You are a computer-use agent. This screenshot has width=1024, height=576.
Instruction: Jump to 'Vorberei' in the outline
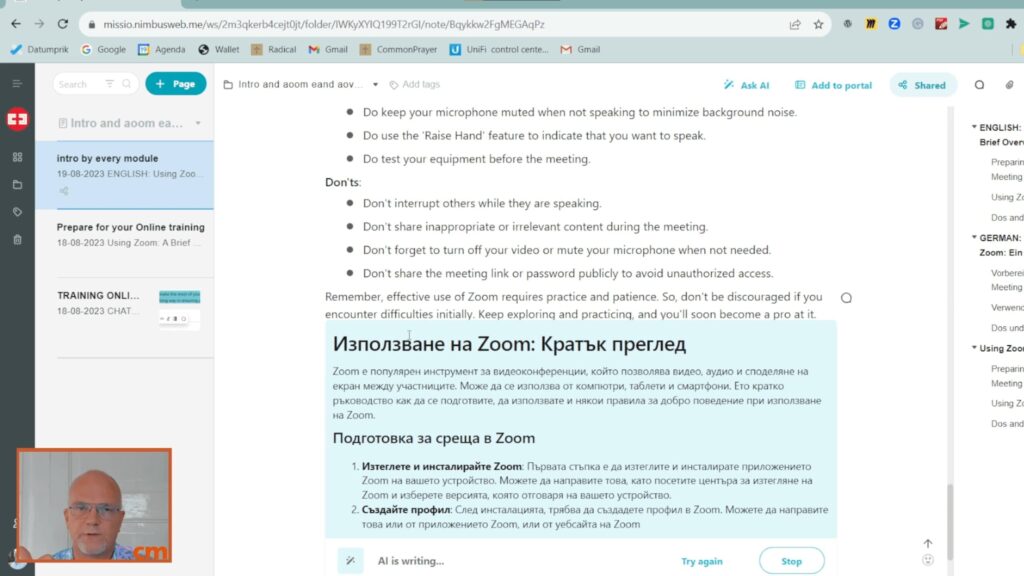pos(1006,272)
